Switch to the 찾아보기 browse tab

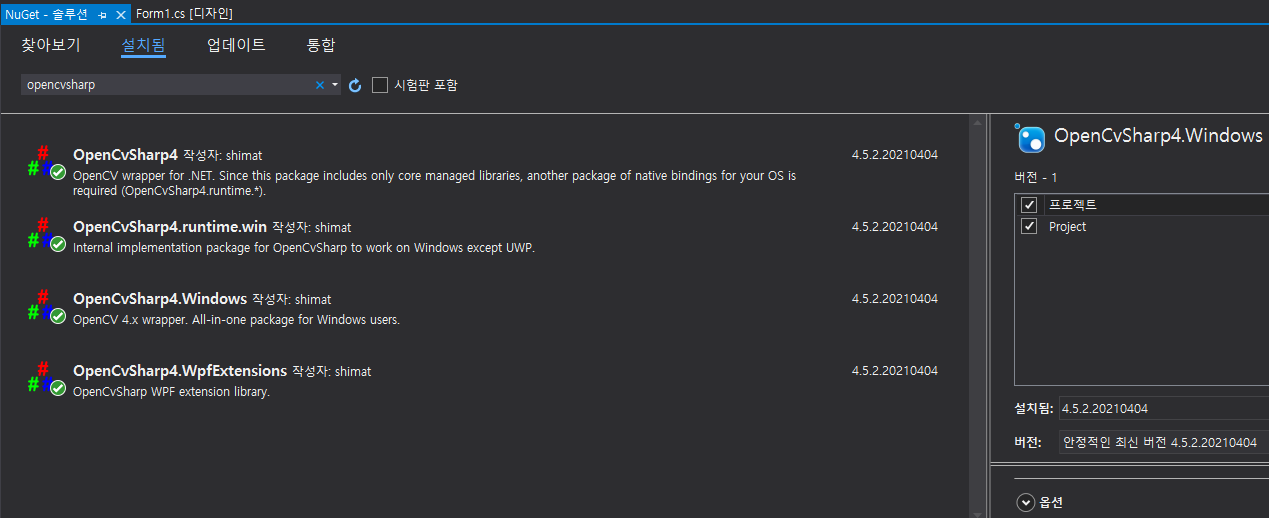pos(51,45)
